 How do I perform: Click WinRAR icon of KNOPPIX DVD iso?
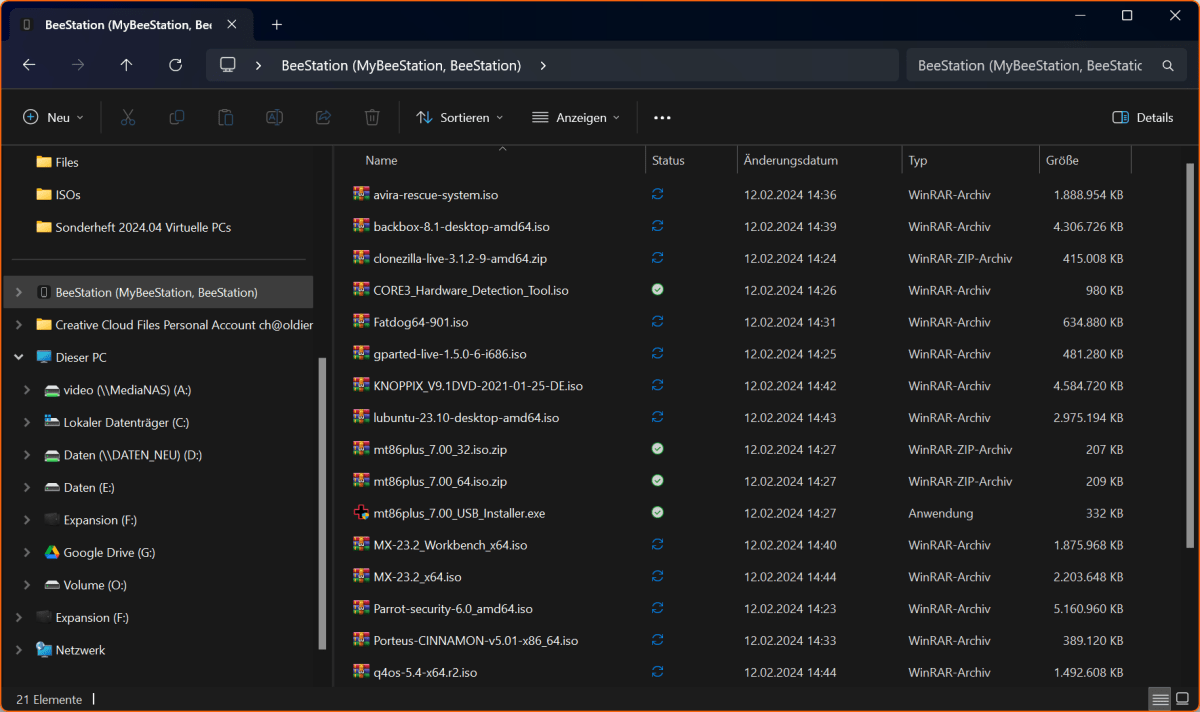click(x=361, y=385)
